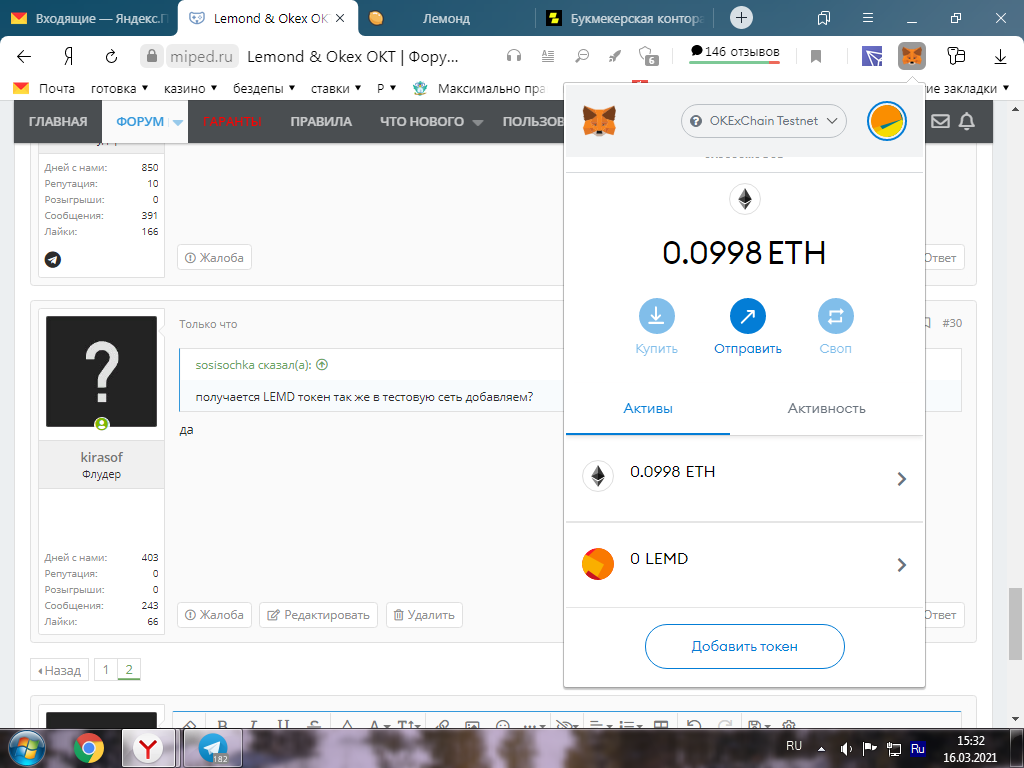The image size is (1024, 768).
Task: Click the Удалить post button
Action: (x=424, y=615)
